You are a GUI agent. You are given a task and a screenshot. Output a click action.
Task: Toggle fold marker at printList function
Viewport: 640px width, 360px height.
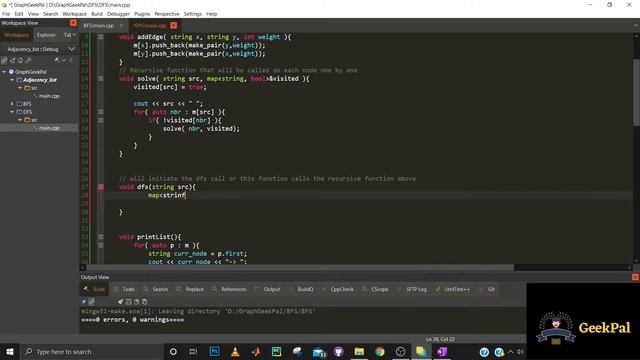pyautogui.click(x=100, y=237)
